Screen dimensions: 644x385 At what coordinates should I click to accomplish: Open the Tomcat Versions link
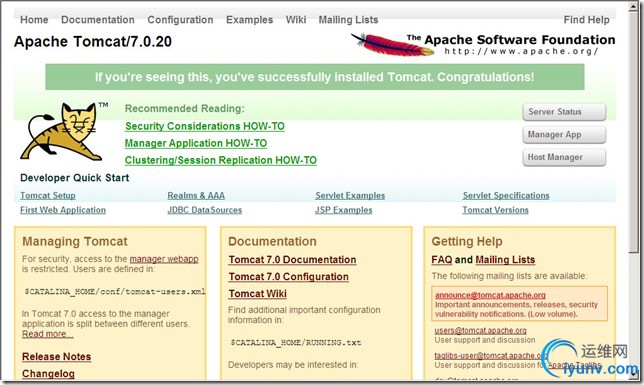495,210
